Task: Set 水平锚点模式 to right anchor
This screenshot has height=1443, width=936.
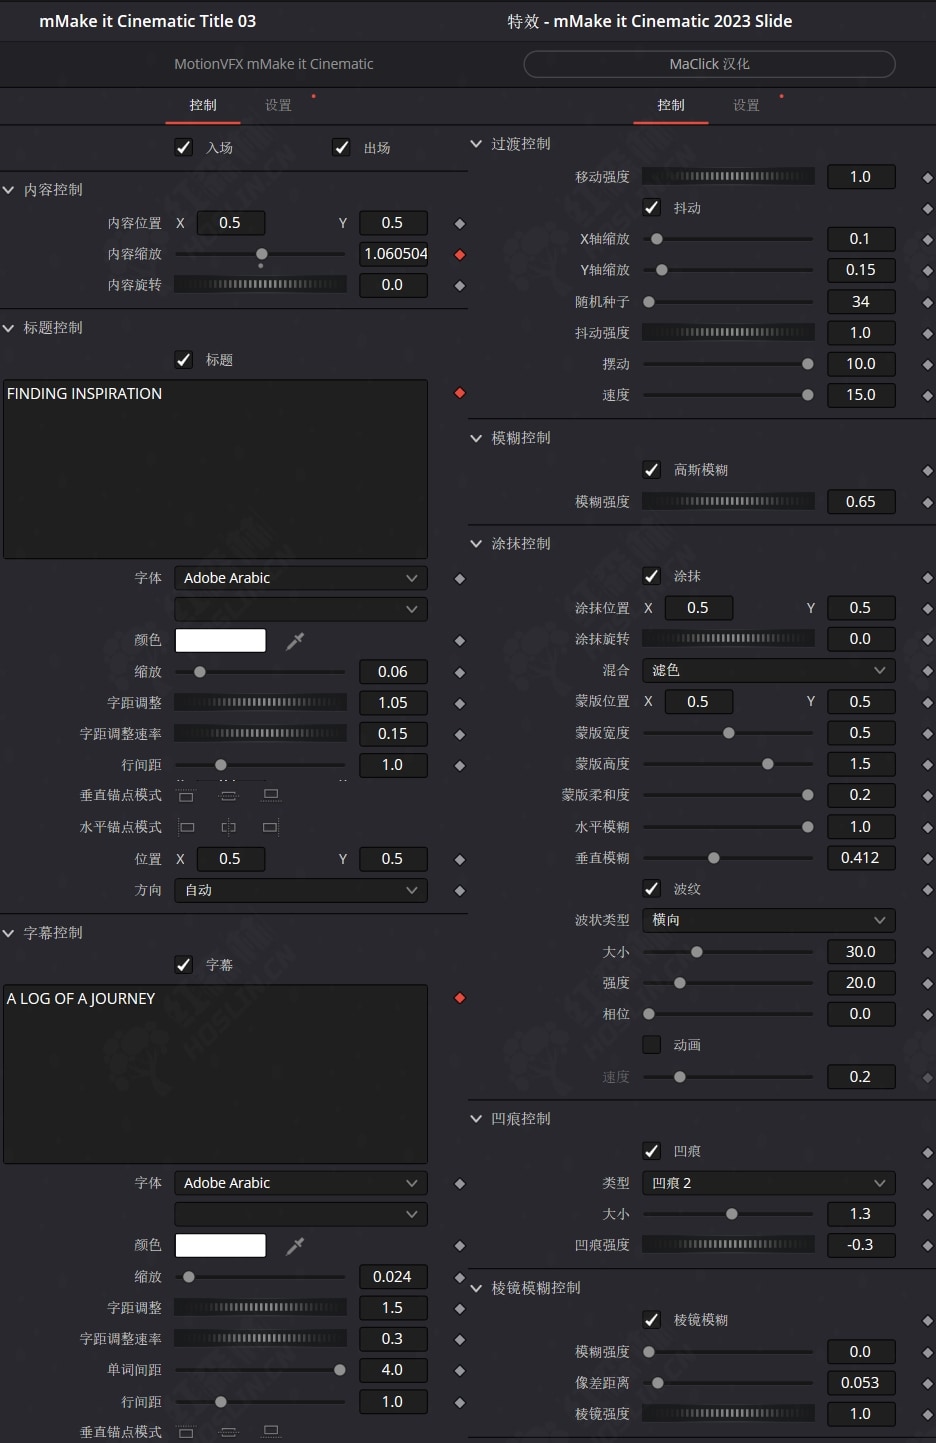Action: (271, 827)
